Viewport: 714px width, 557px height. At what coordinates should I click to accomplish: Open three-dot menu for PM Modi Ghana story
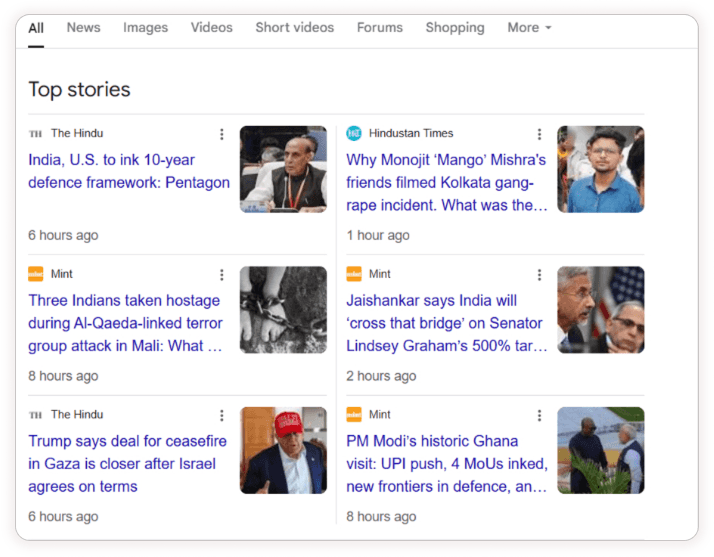(x=540, y=415)
